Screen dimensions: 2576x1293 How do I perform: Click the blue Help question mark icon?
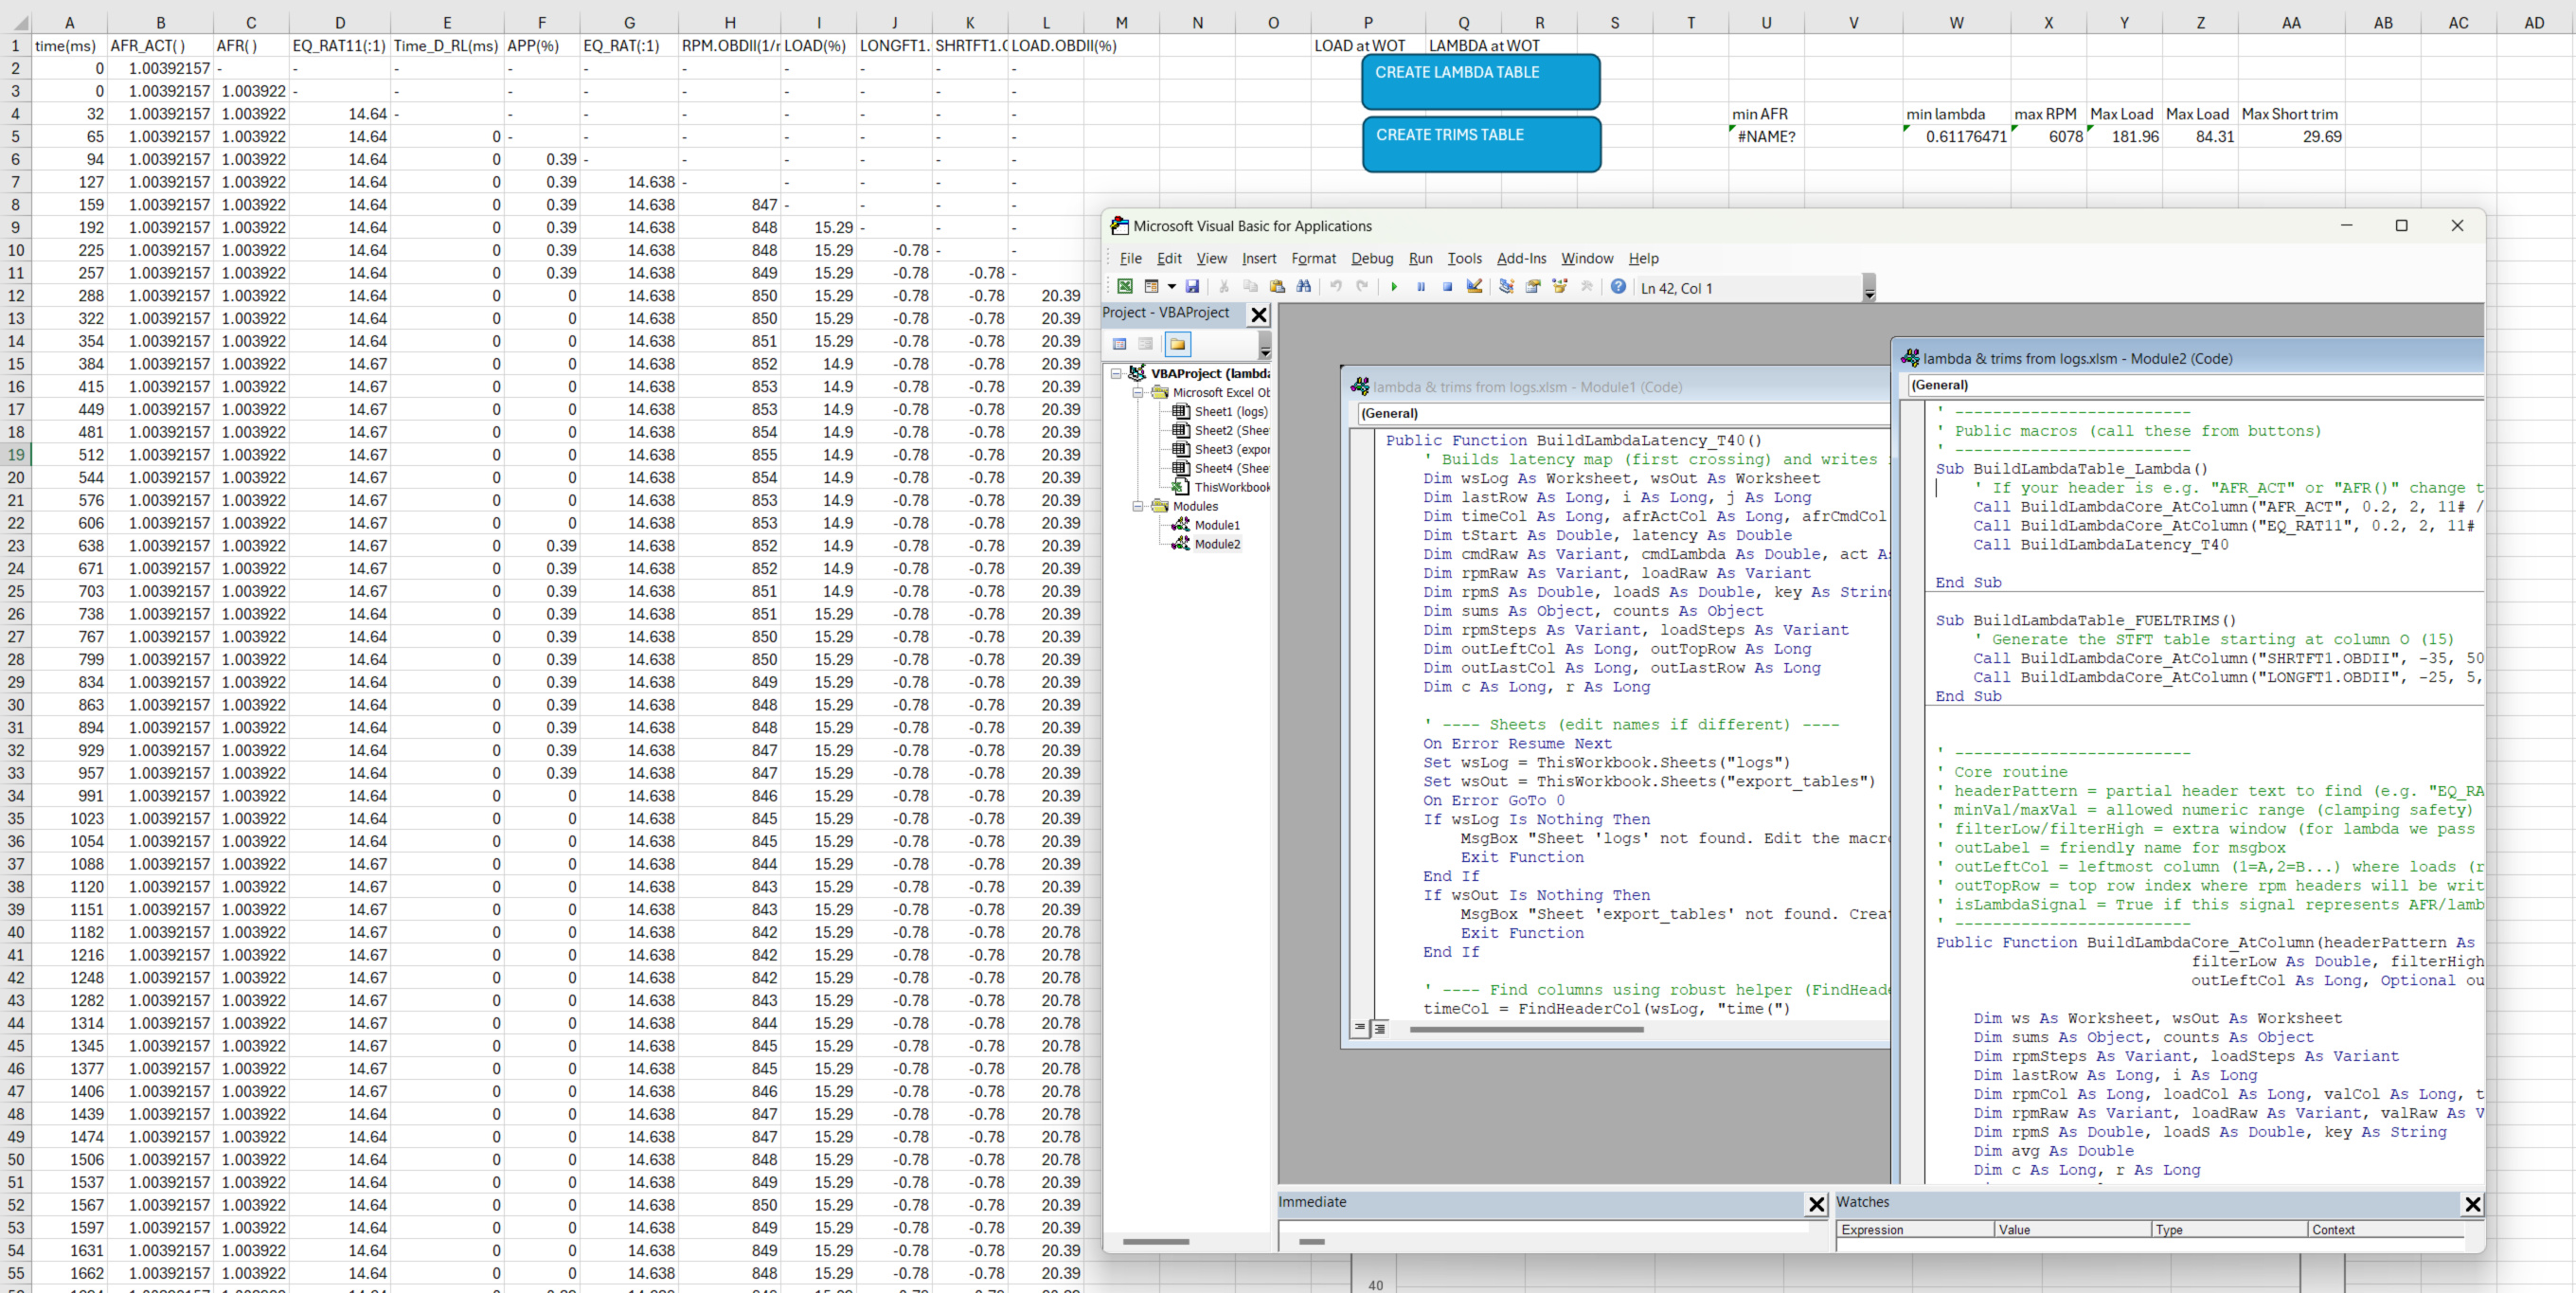pyautogui.click(x=1618, y=287)
